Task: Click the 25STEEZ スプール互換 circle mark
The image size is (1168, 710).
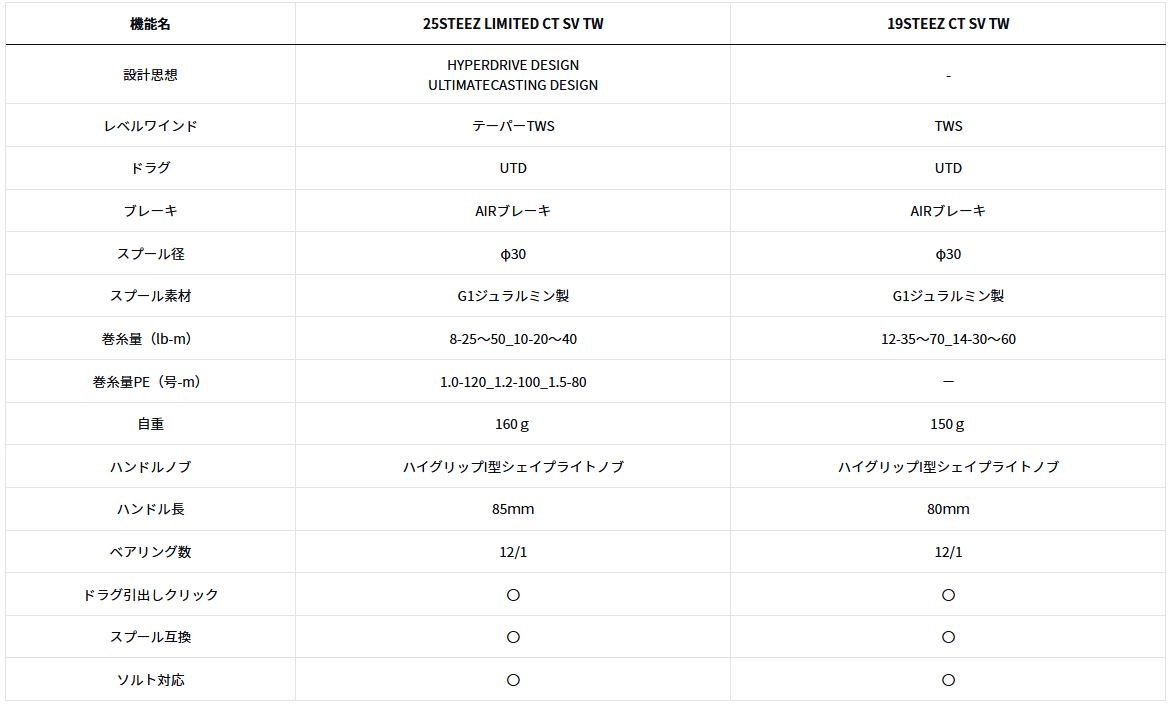Action: point(512,637)
